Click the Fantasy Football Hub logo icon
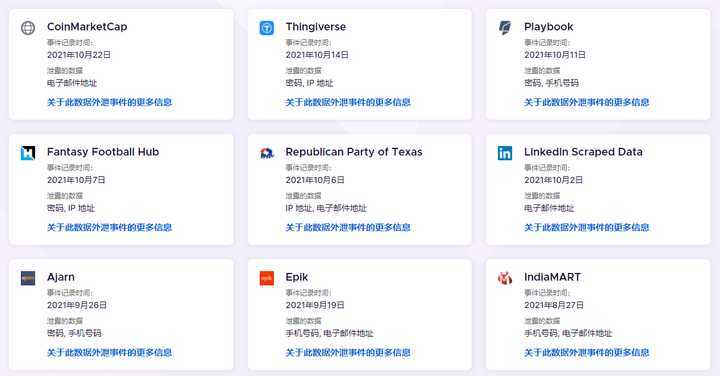Screen dimensions: 720x376 (x=28, y=153)
